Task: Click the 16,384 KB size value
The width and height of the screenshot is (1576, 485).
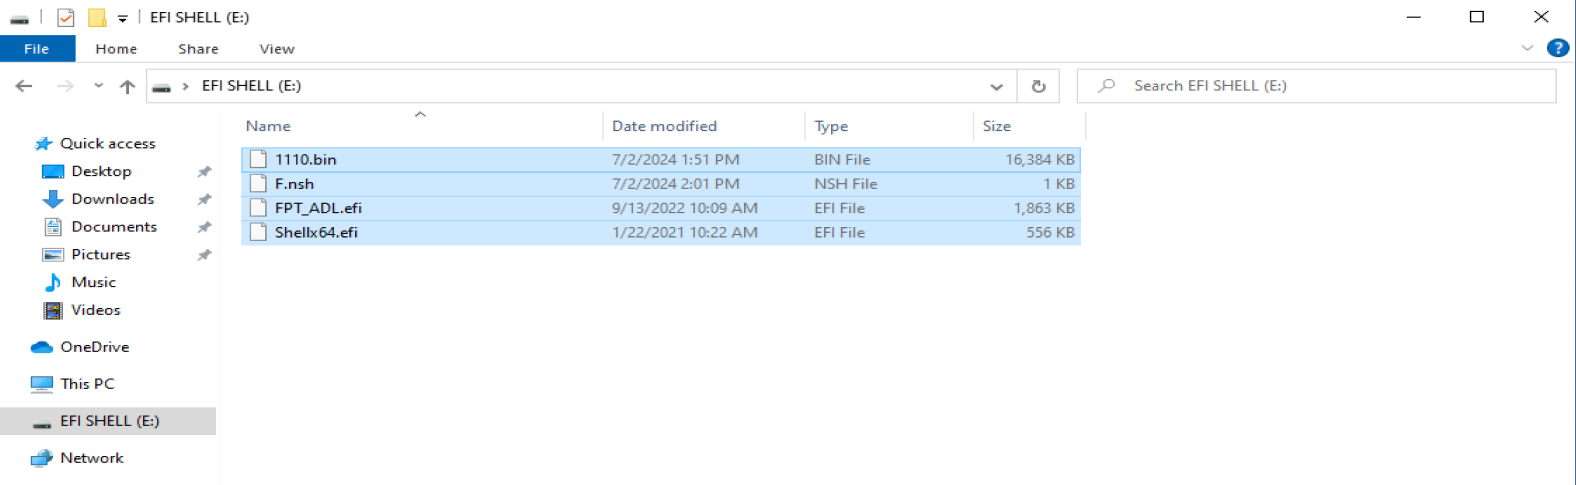Action: tap(1040, 159)
